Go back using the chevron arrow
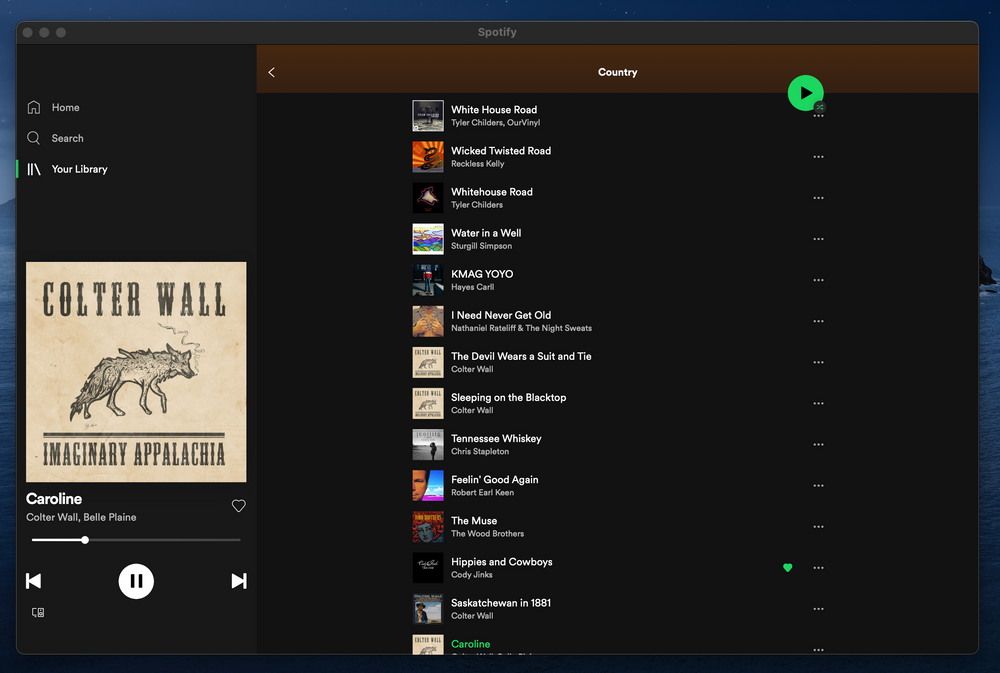Viewport: 1000px width, 673px height. pos(272,72)
